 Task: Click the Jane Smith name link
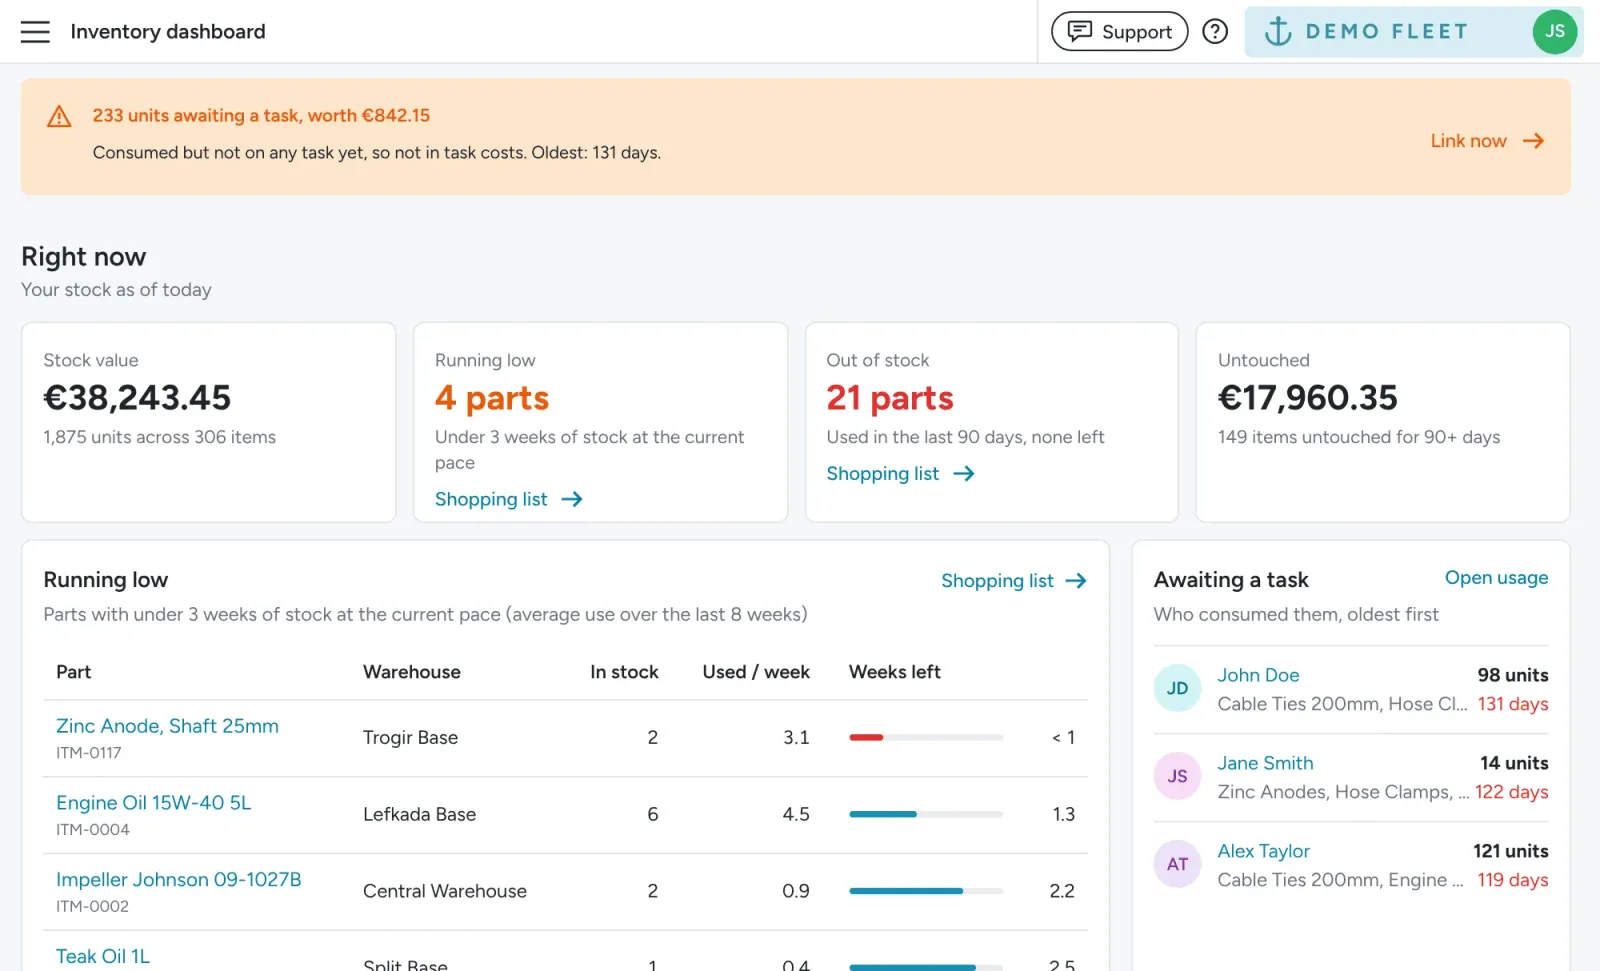[1265, 763]
